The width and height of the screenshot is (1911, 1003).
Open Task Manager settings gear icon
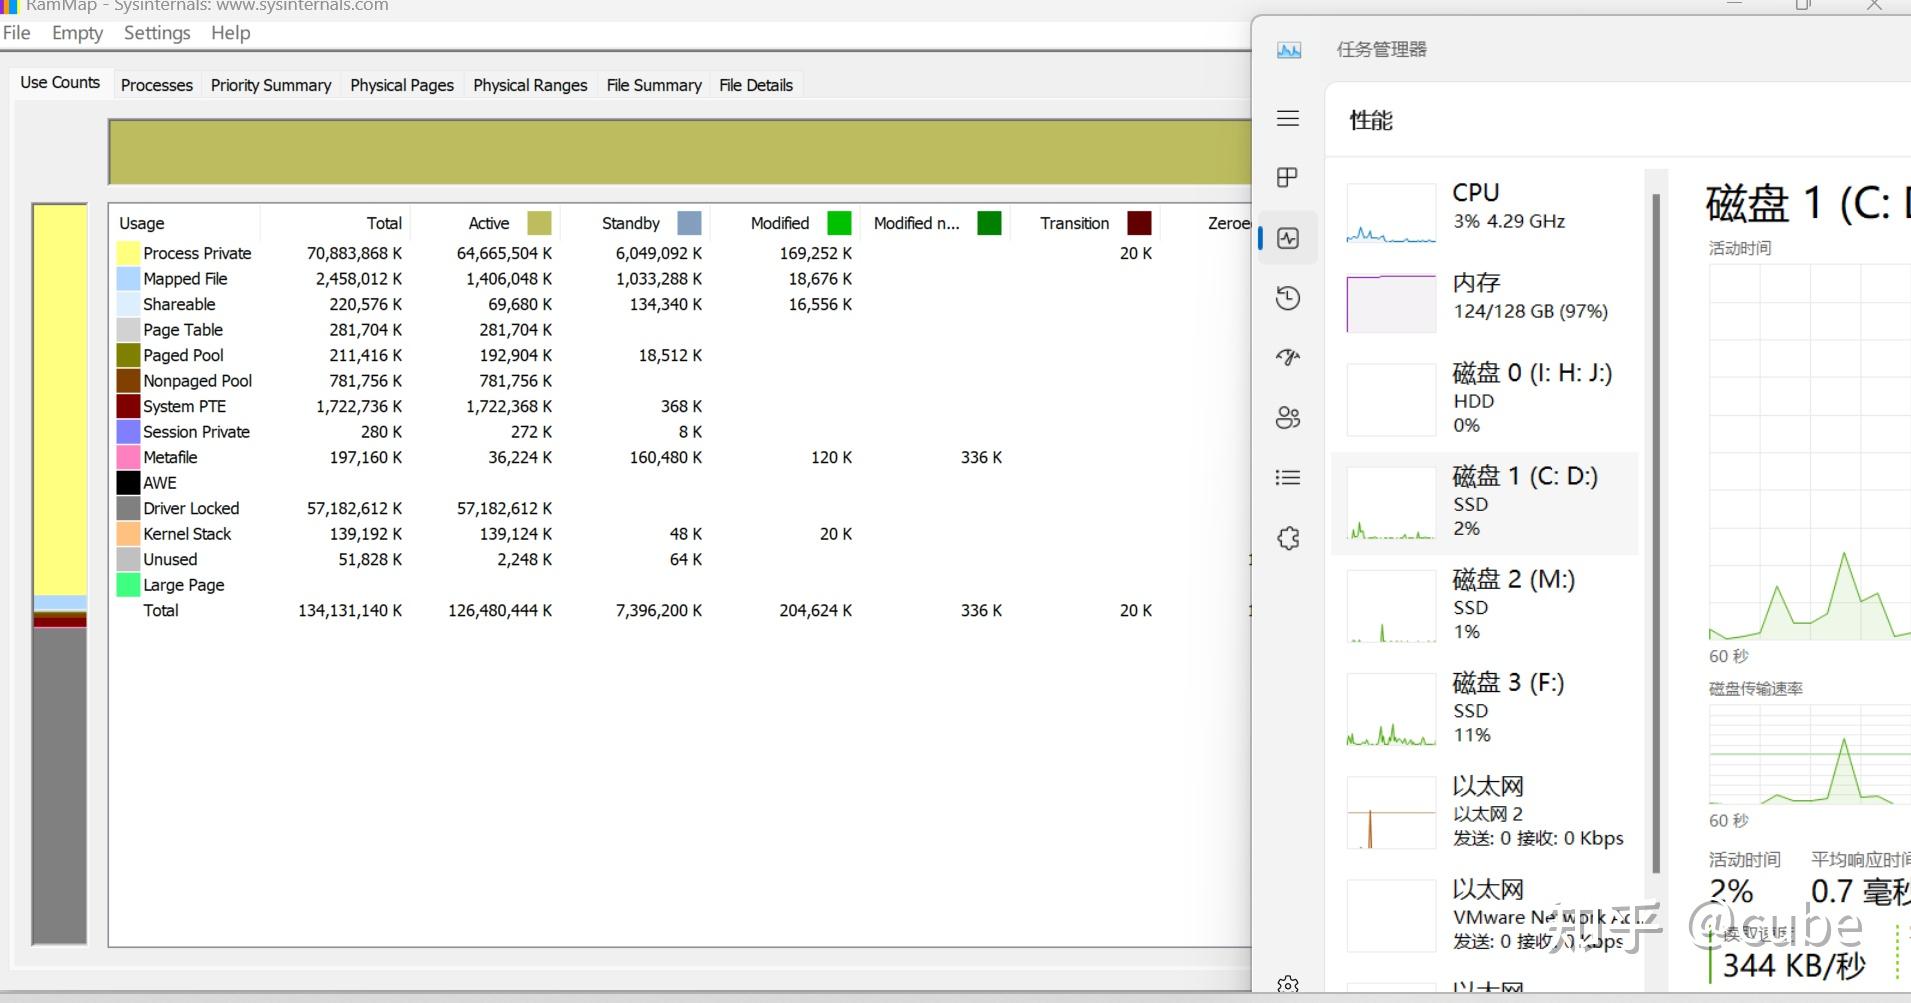[x=1288, y=985]
